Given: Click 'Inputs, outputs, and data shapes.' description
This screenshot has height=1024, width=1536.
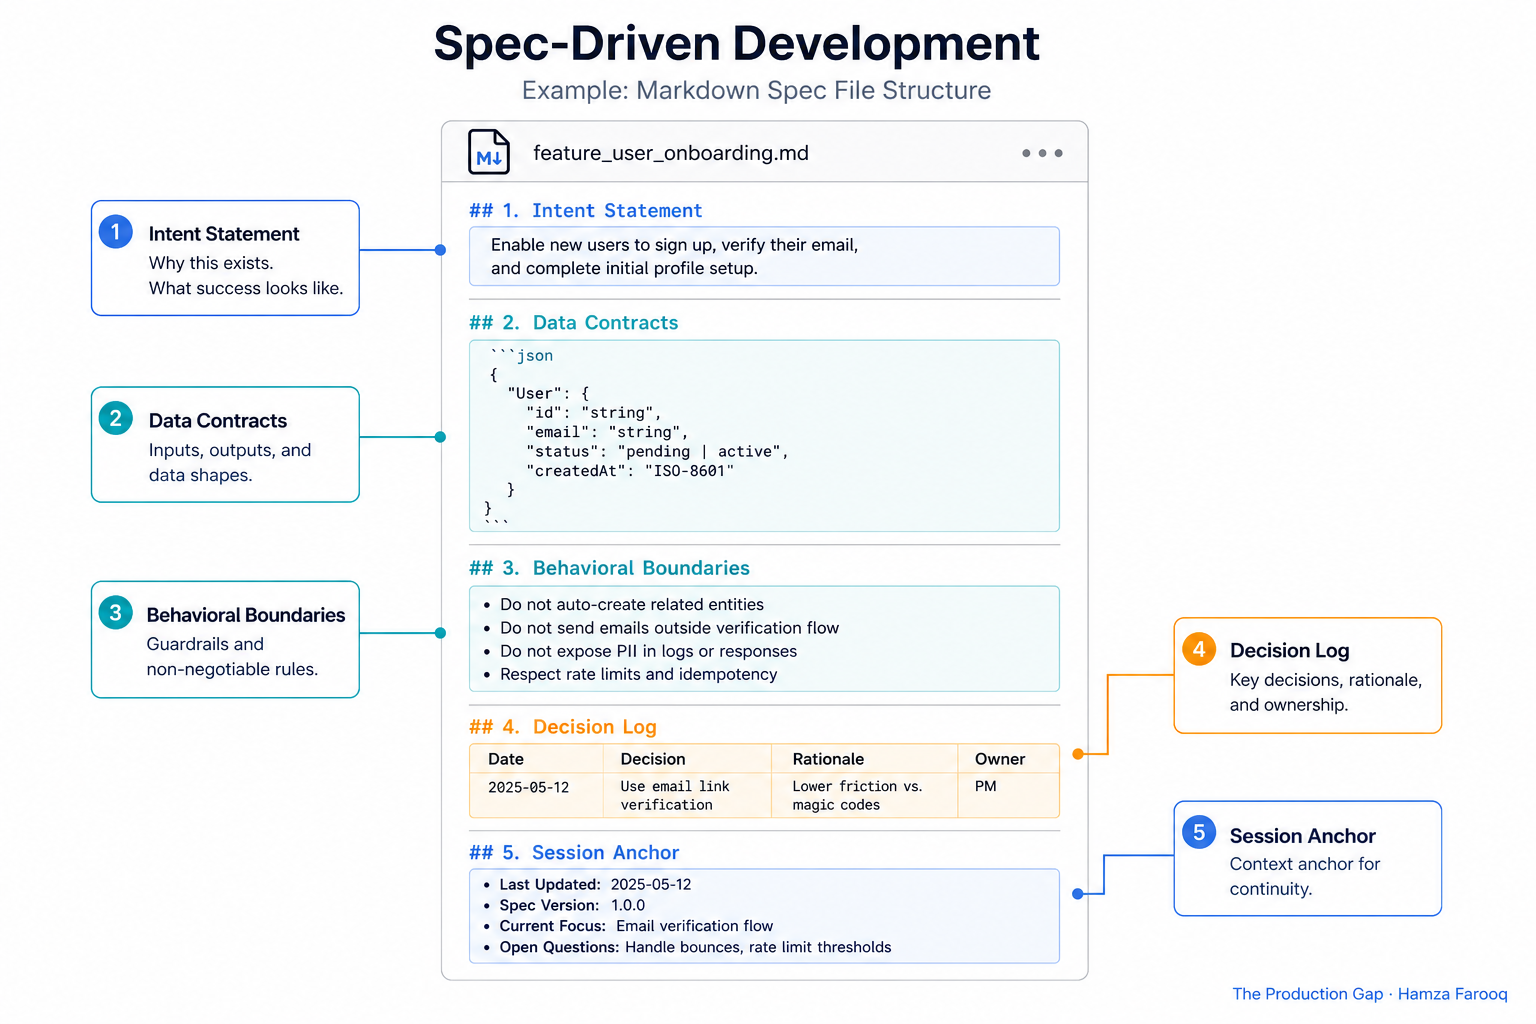Looking at the screenshot, I should (230, 462).
